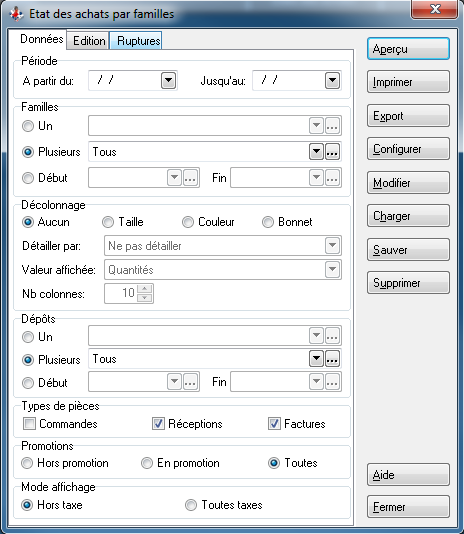Click the Imprimer button
464x534 pixels.
[x=408, y=82]
